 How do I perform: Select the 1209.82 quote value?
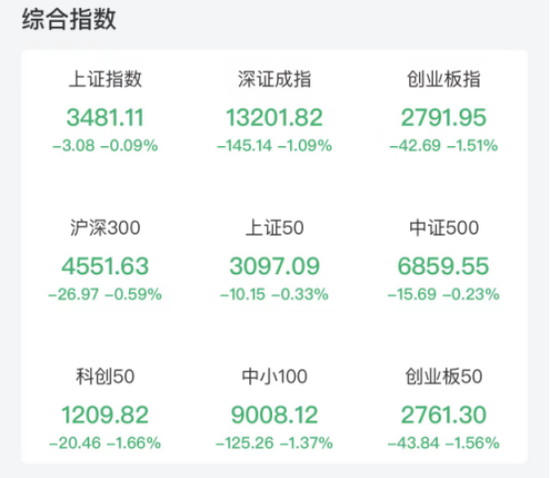[x=105, y=415]
